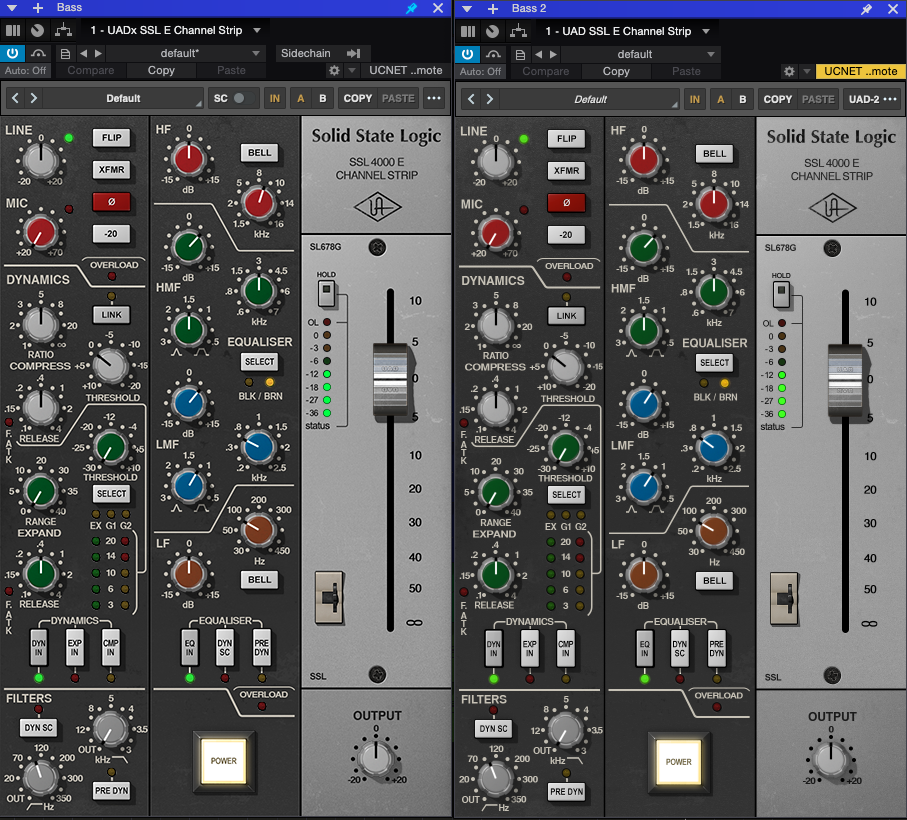907x820 pixels.
Task: Add an insert with plus icon in Bass
Action: tap(38, 8)
